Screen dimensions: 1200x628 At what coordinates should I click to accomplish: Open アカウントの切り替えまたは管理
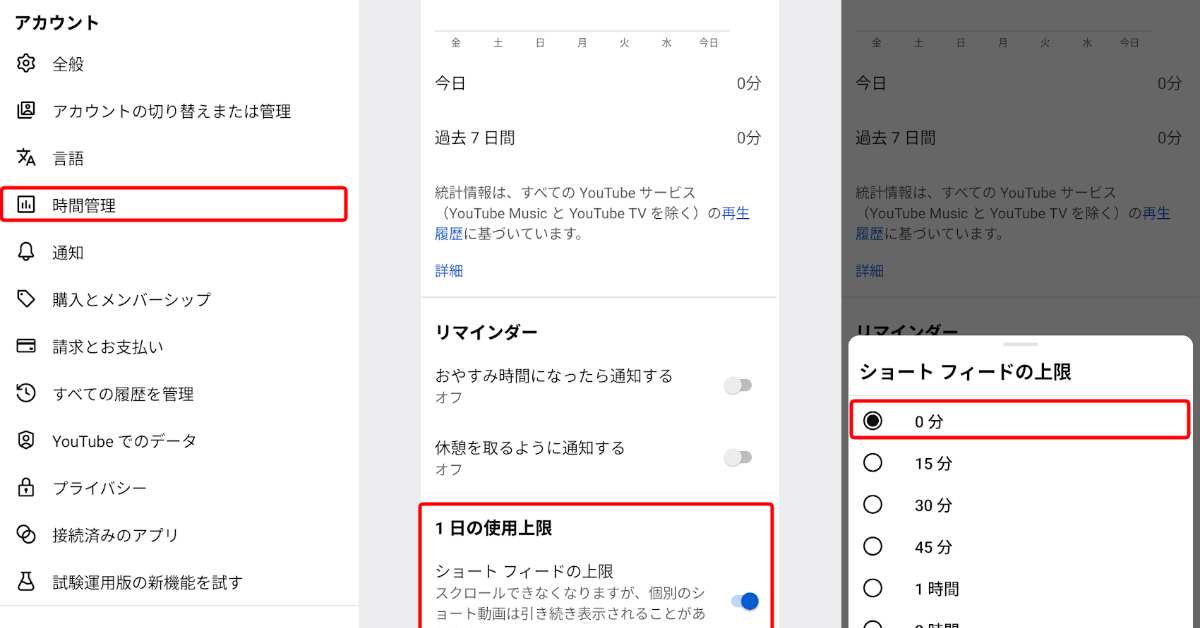coord(170,111)
